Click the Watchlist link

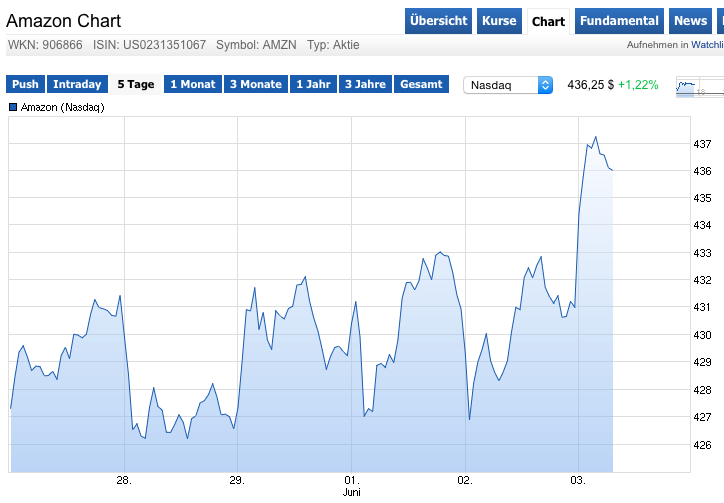(707, 45)
